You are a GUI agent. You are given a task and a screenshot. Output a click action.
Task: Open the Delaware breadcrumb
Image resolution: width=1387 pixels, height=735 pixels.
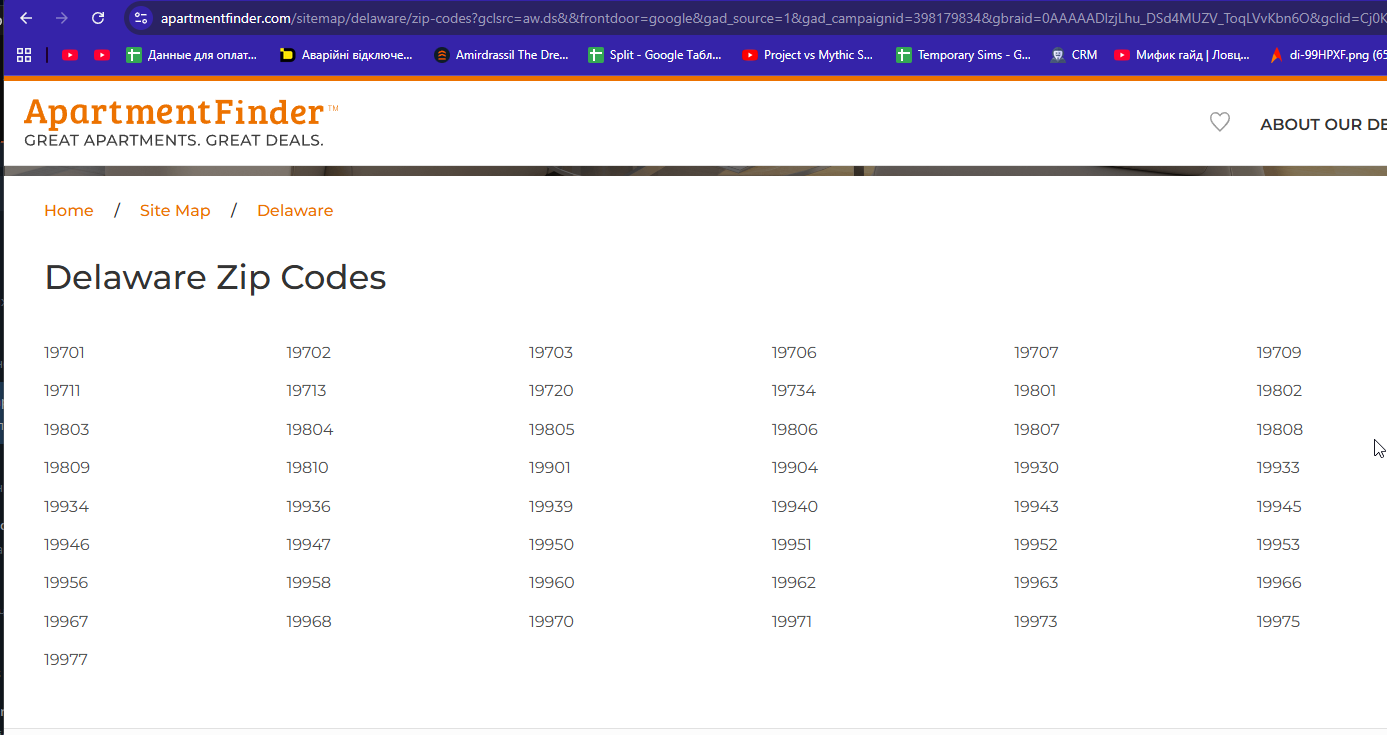coord(295,210)
